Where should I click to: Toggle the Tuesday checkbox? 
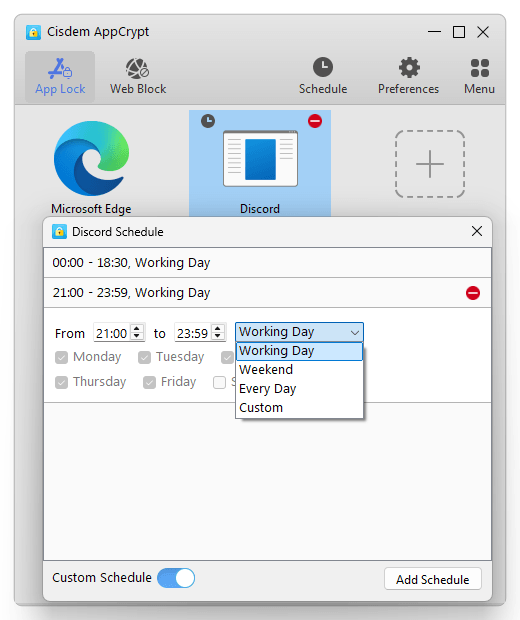click(x=144, y=357)
